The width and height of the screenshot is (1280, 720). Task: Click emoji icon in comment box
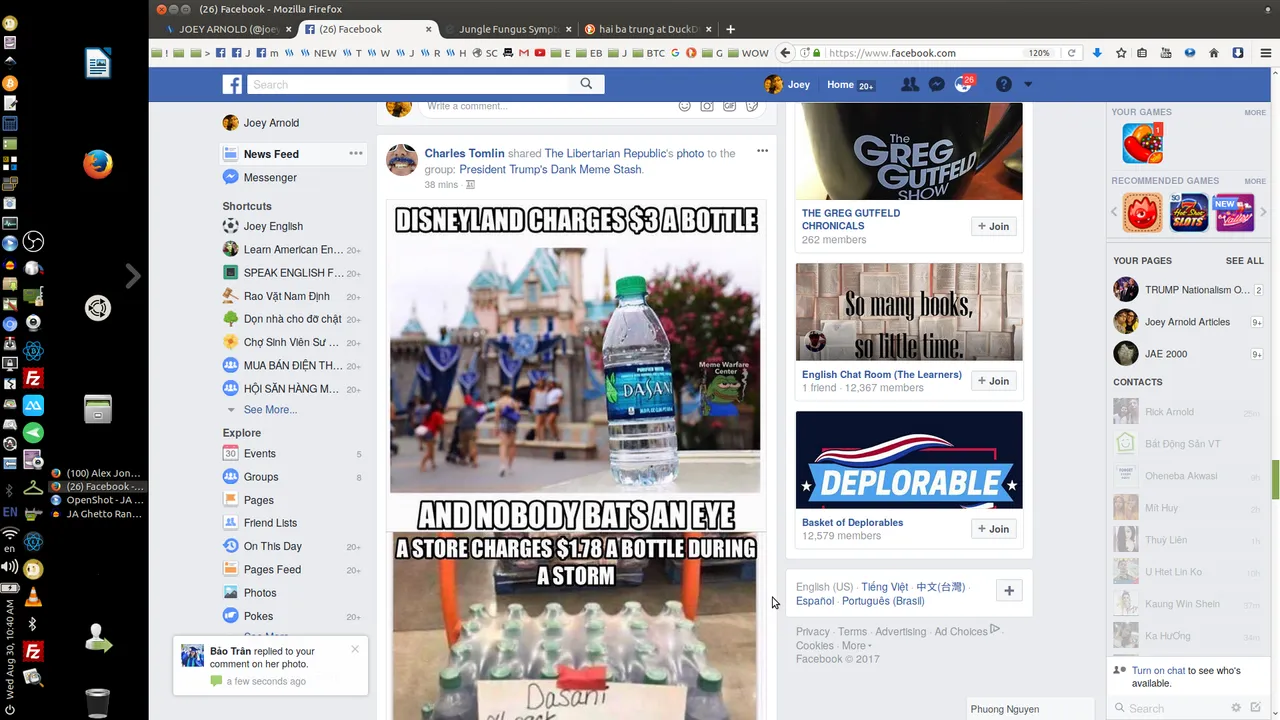pos(685,106)
